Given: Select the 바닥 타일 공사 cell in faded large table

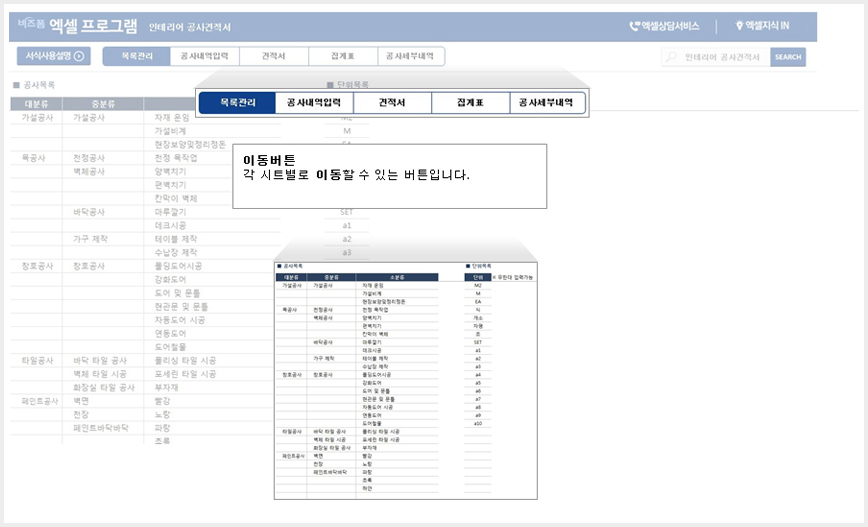Looking at the screenshot, I should [x=100, y=360].
